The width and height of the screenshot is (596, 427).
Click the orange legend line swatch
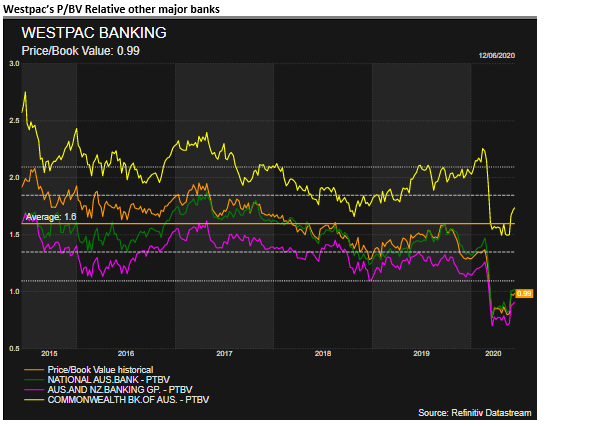(34, 370)
